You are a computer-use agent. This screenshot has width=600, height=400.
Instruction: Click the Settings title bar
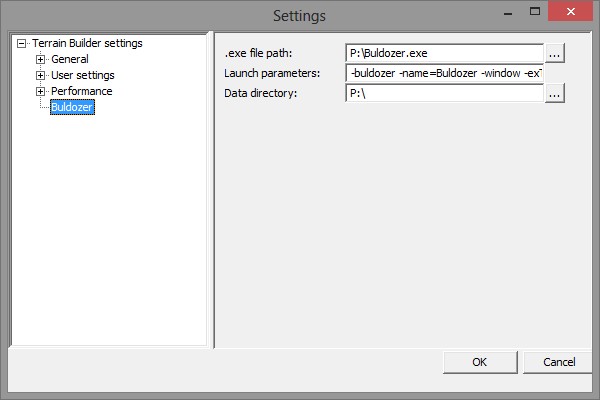300,15
